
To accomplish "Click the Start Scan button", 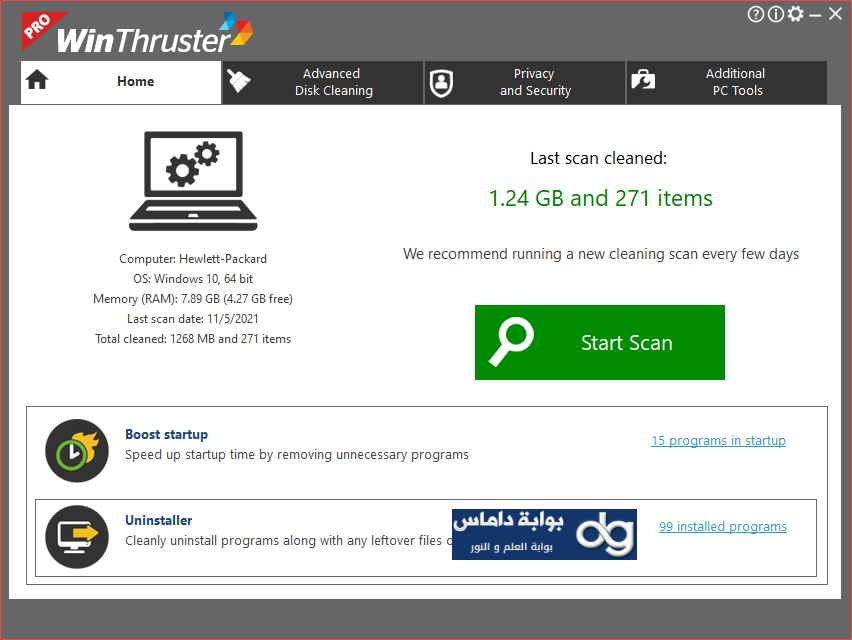I will (600, 342).
